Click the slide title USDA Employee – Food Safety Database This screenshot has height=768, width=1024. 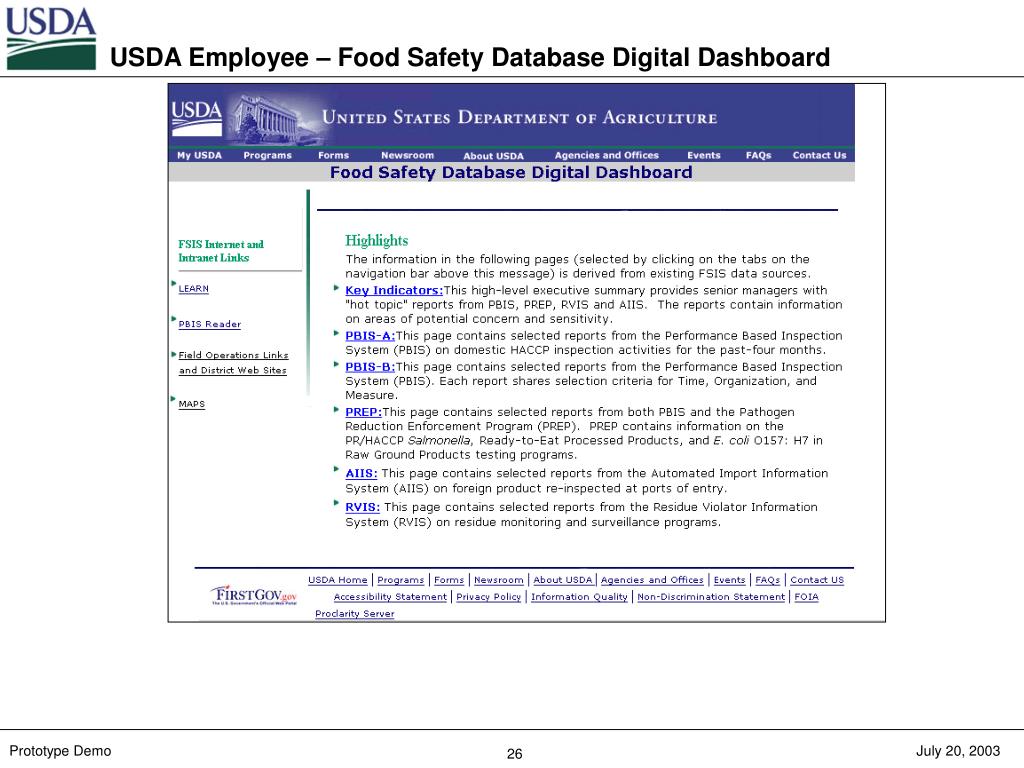[x=470, y=57]
